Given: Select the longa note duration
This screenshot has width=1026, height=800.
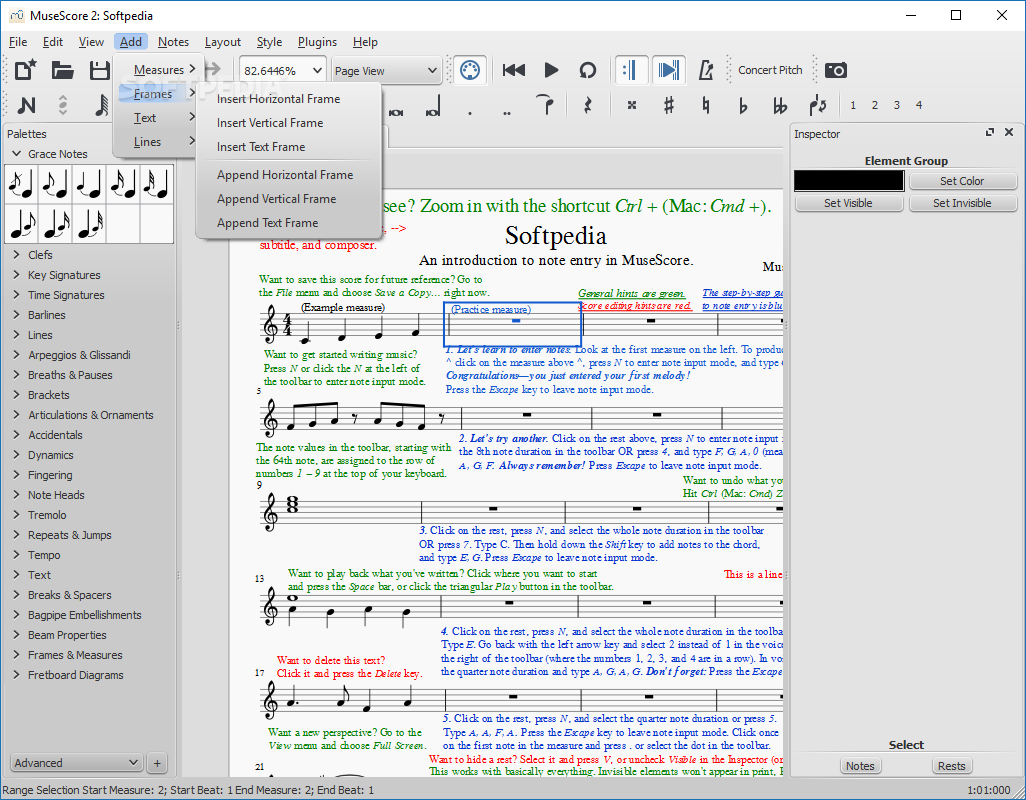Looking at the screenshot, I should (x=433, y=107).
